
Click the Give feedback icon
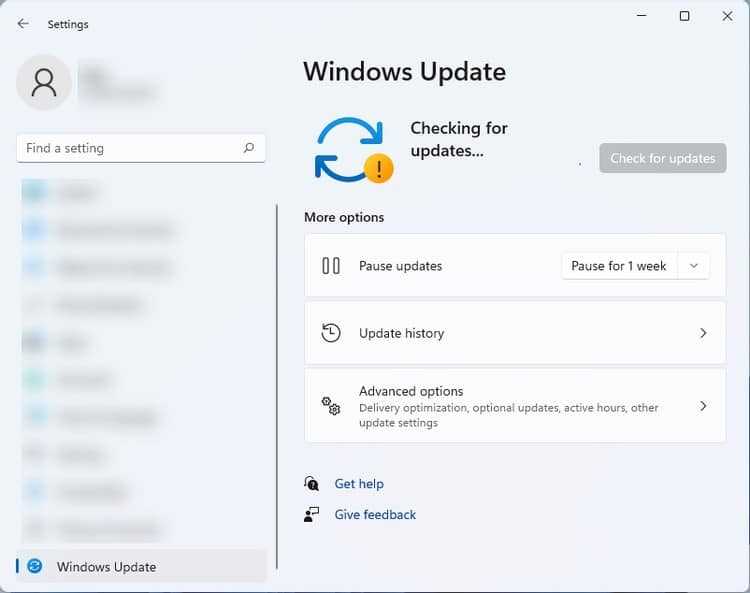pyautogui.click(x=311, y=515)
